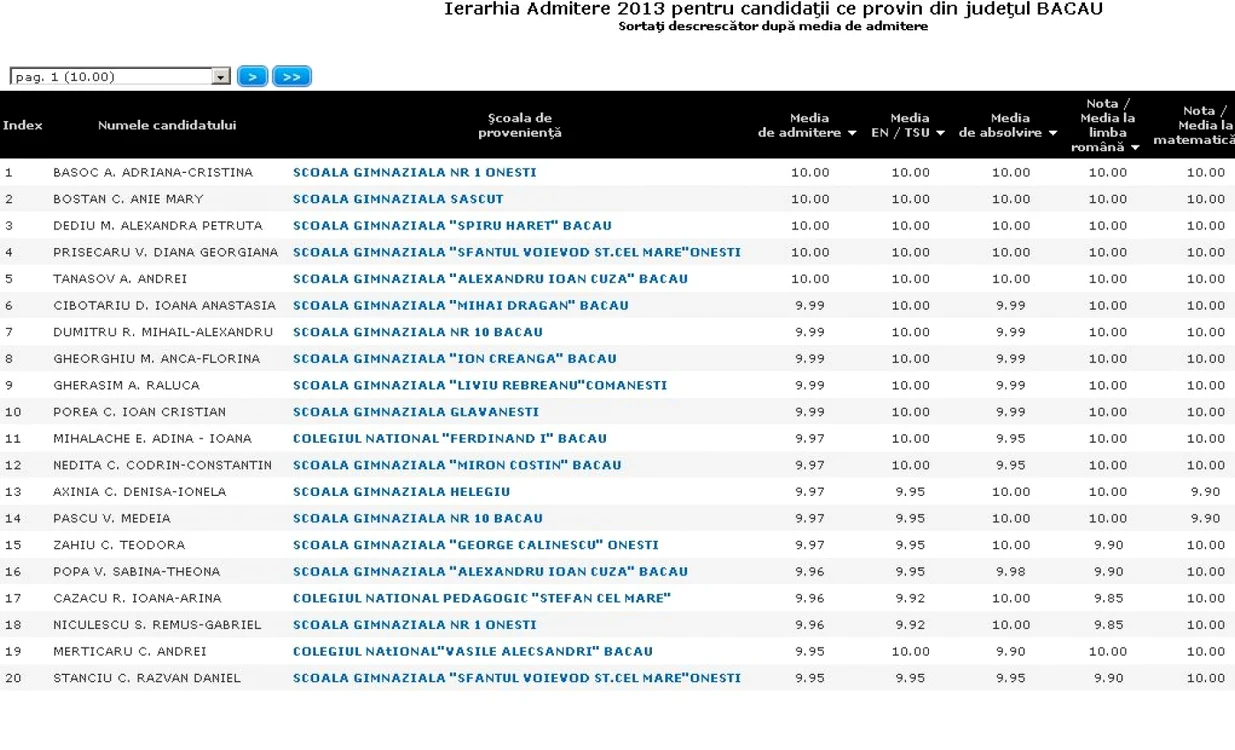
Task: Click the Index column header
Action: pyautogui.click(x=23, y=125)
